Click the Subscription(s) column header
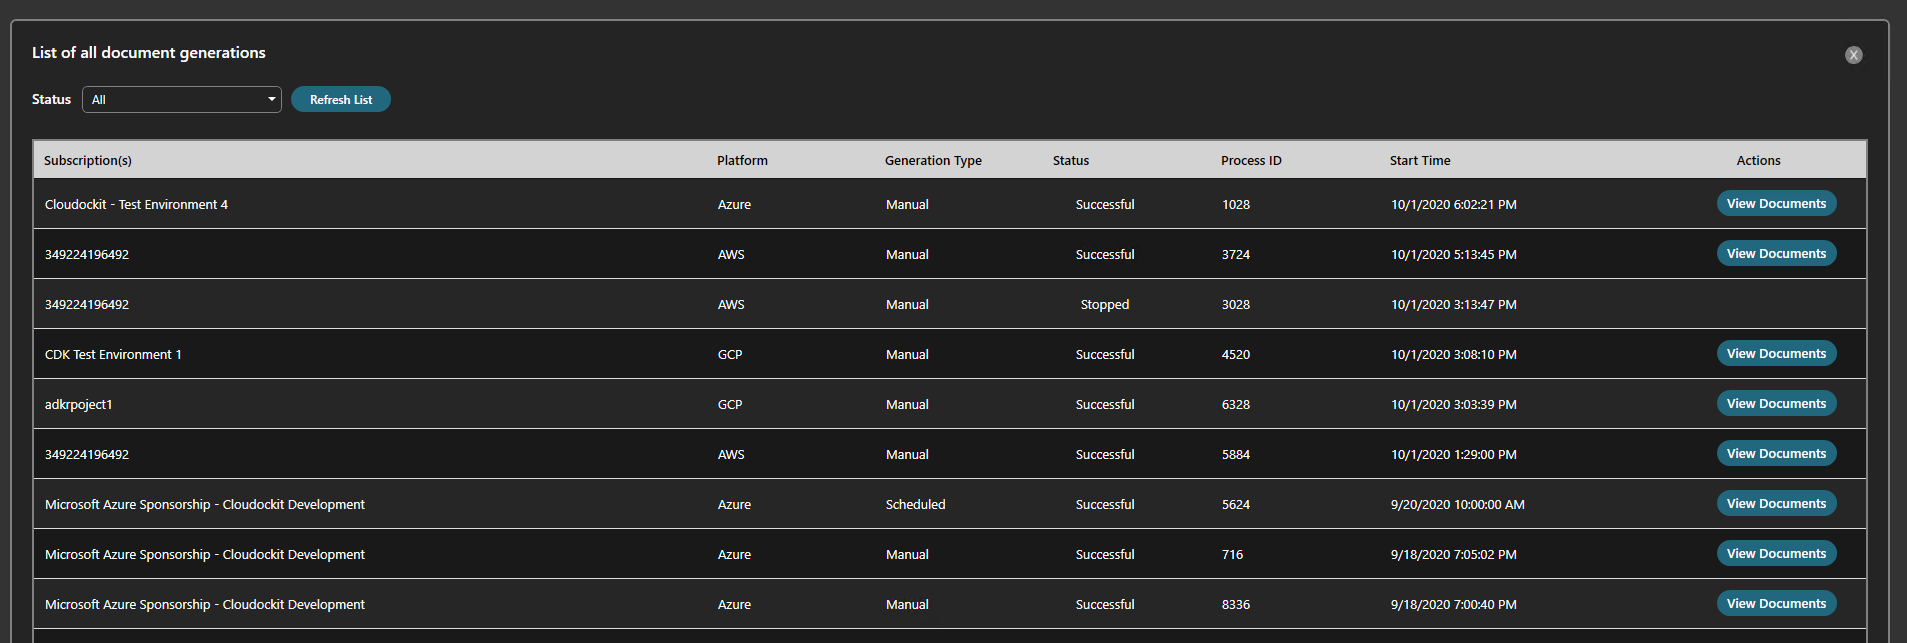Image resolution: width=1907 pixels, height=643 pixels. click(x=88, y=160)
